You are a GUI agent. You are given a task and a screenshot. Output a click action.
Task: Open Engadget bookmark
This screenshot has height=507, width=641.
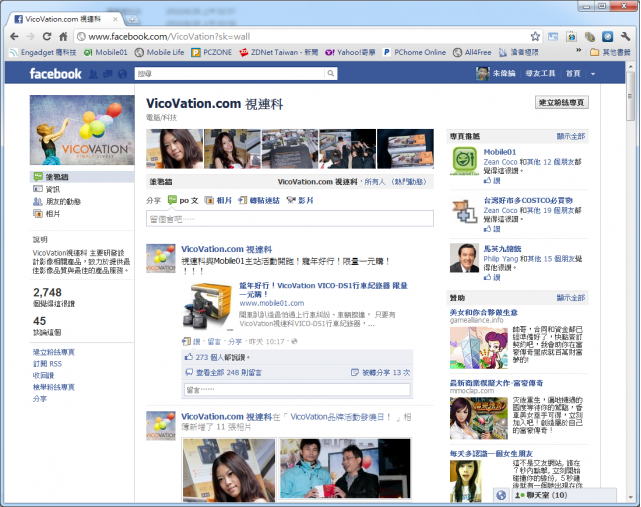coord(43,52)
